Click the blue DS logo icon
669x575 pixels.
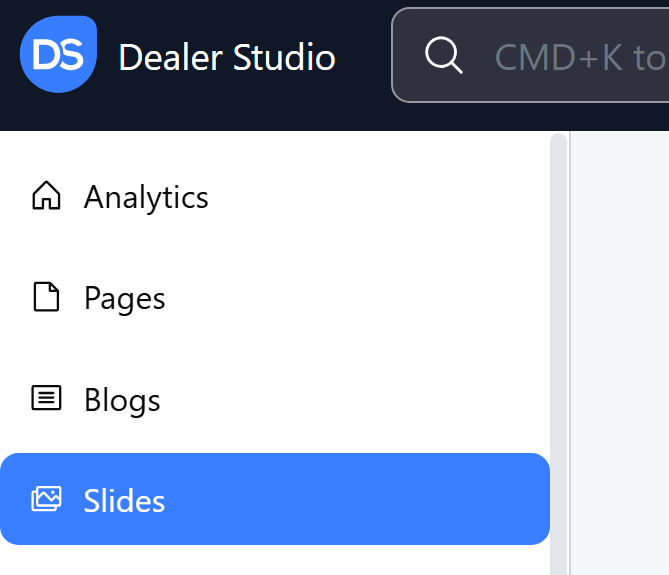pos(58,55)
